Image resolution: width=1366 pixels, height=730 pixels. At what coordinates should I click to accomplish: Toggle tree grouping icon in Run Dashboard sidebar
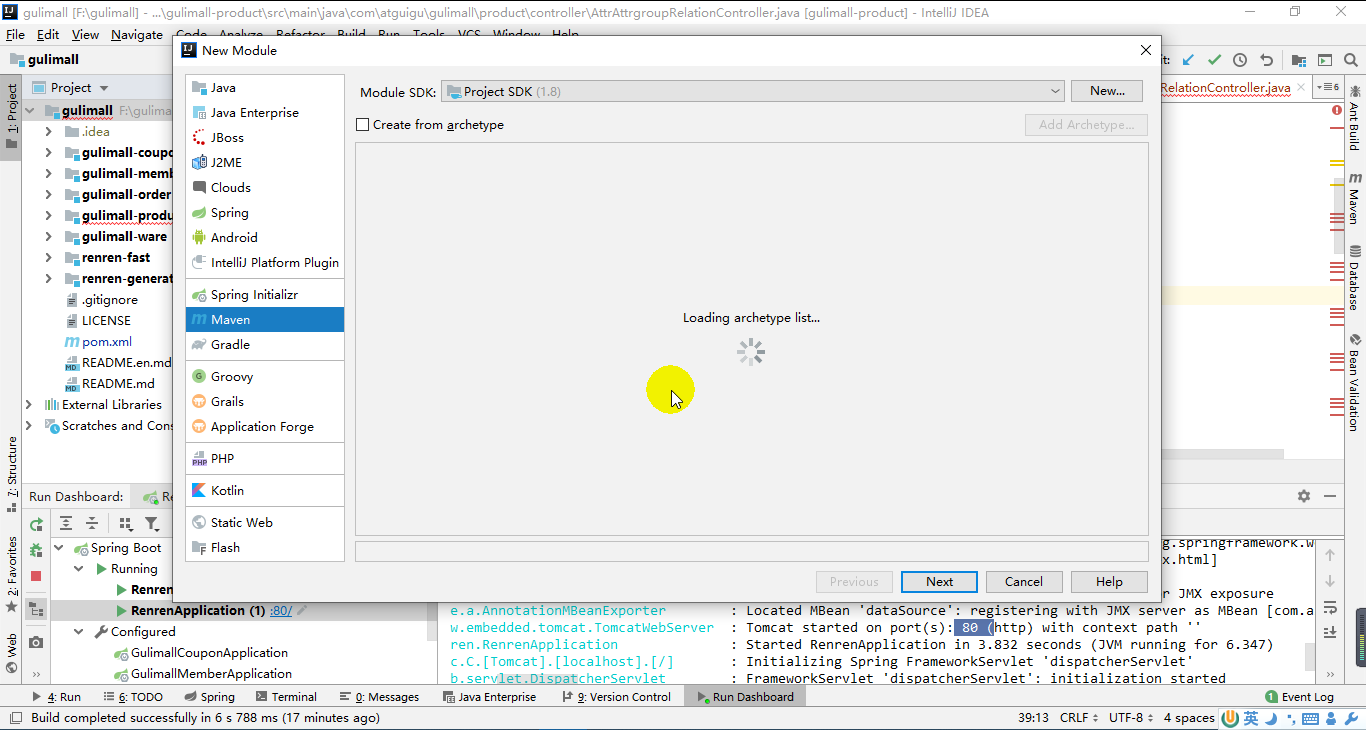tap(36, 609)
